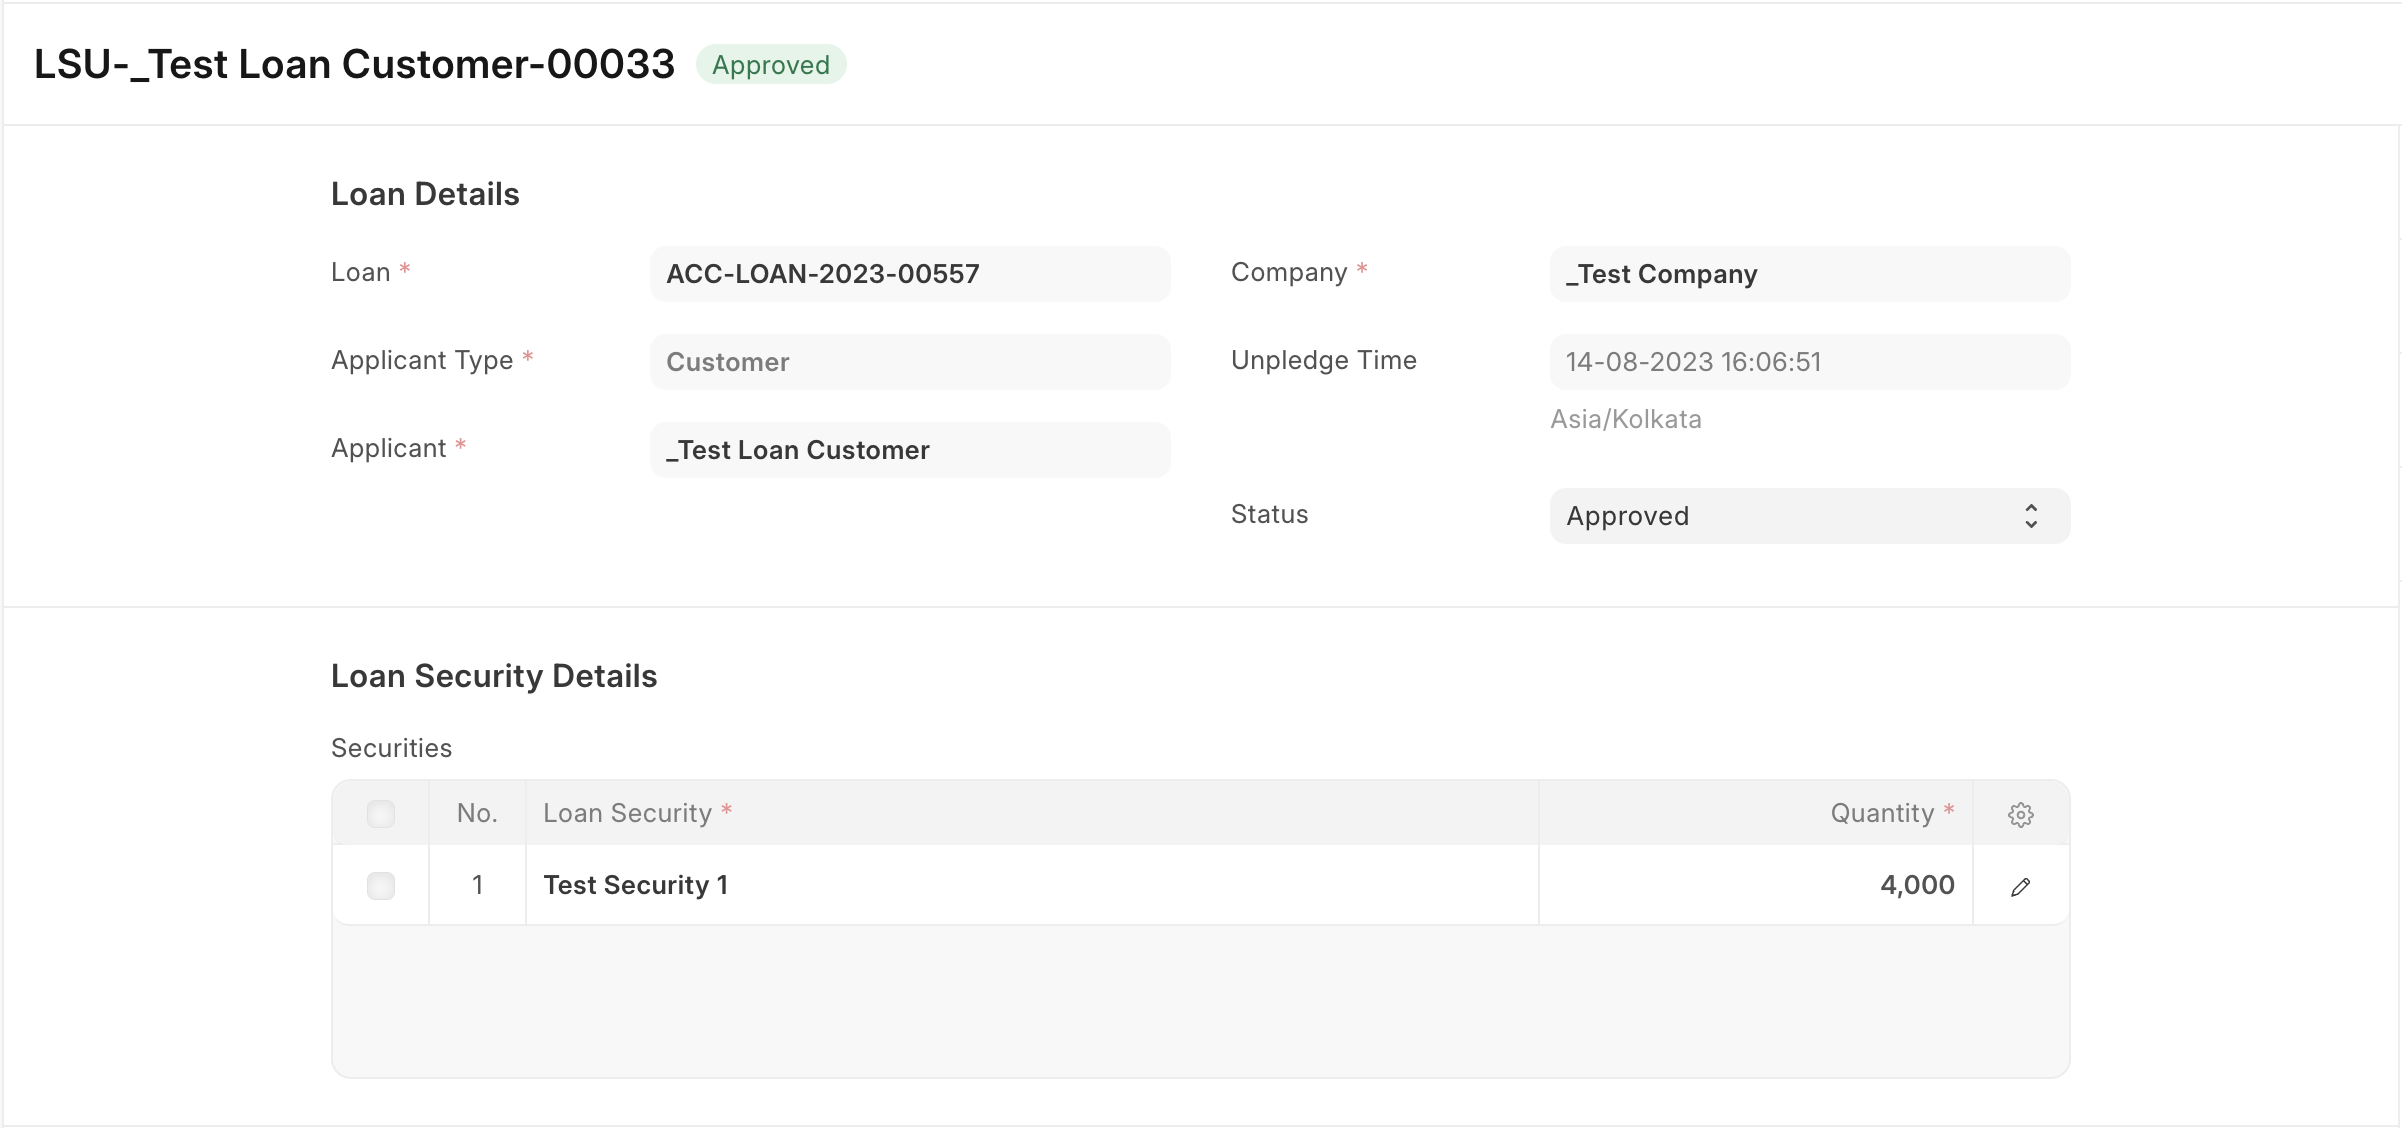Click the document title LSU-_Test Loan Customer-00033
Image resolution: width=2402 pixels, height=1128 pixels.
(x=355, y=64)
